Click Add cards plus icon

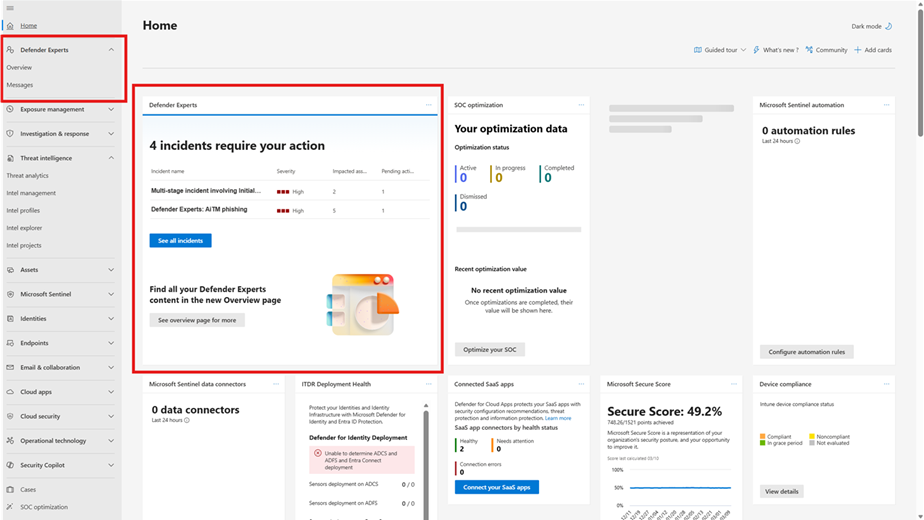click(858, 50)
